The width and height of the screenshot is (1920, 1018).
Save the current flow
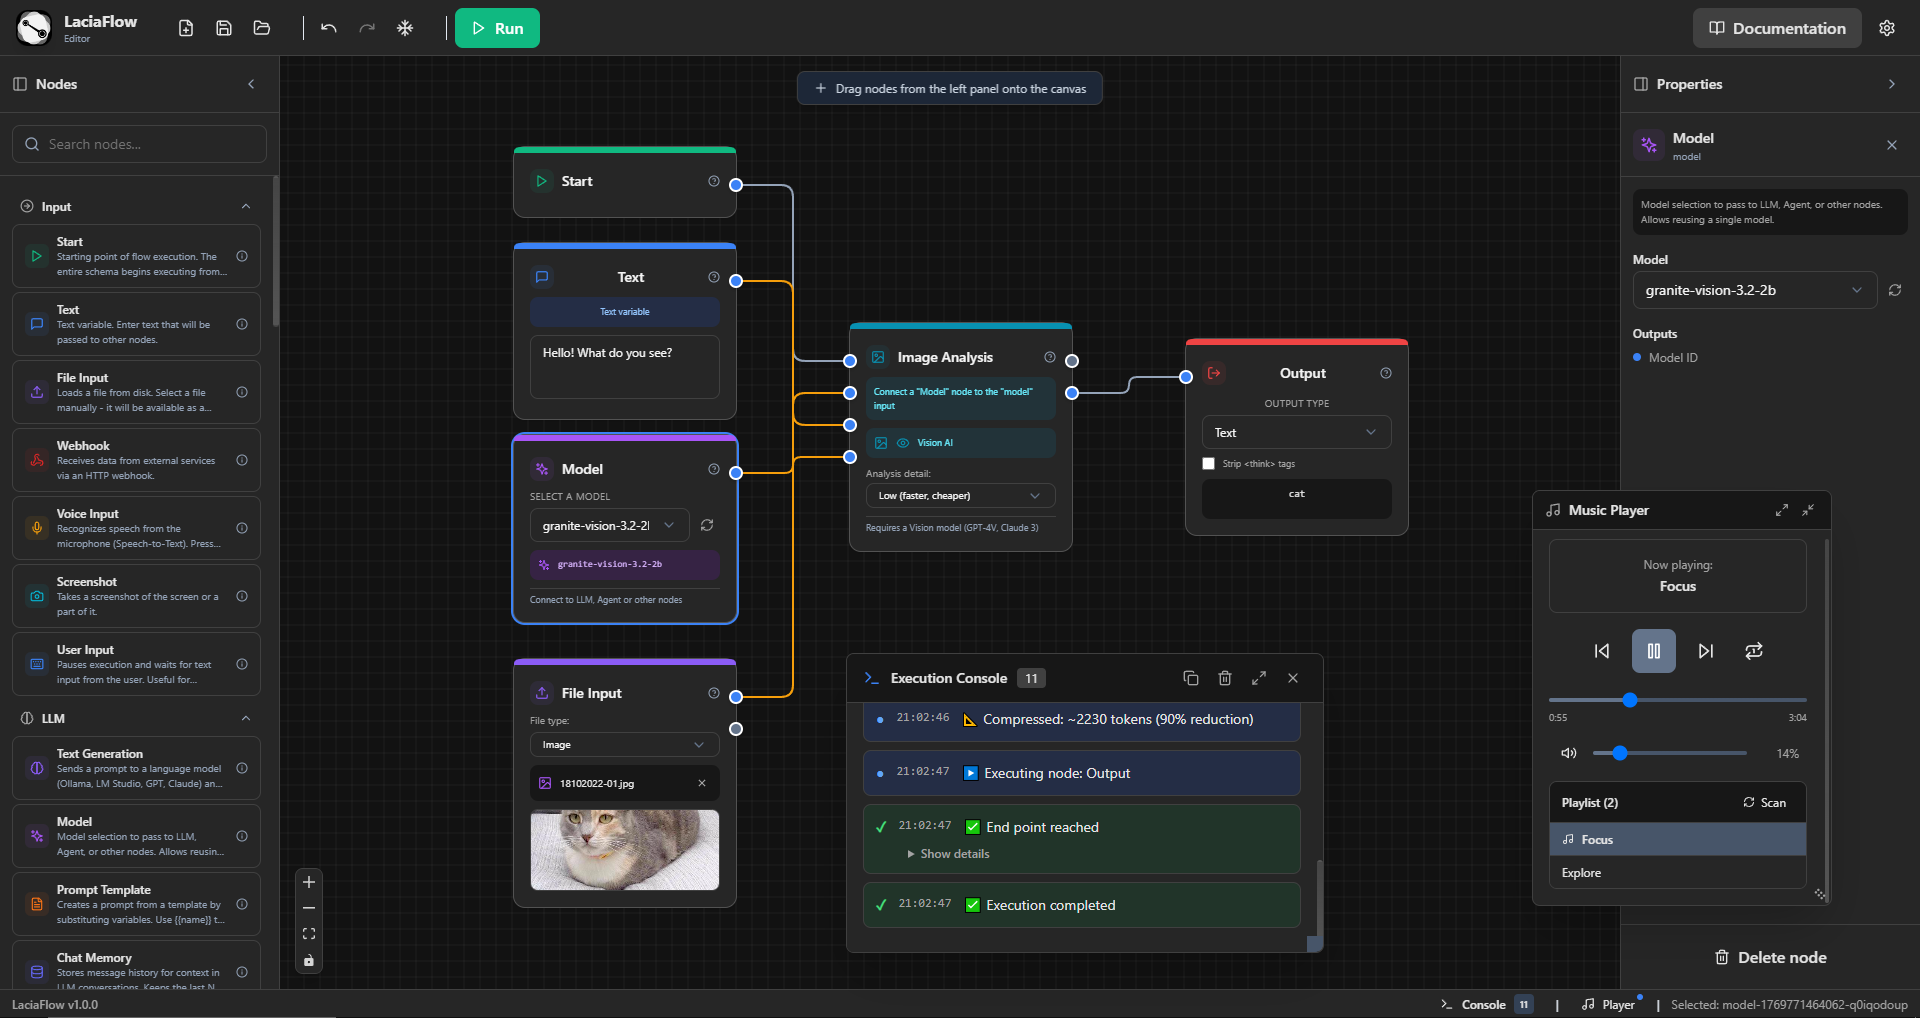(223, 28)
